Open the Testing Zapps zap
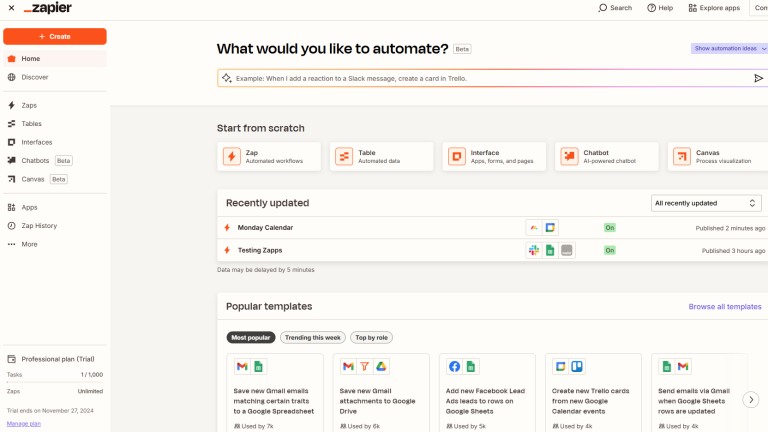 [x=492, y=250]
